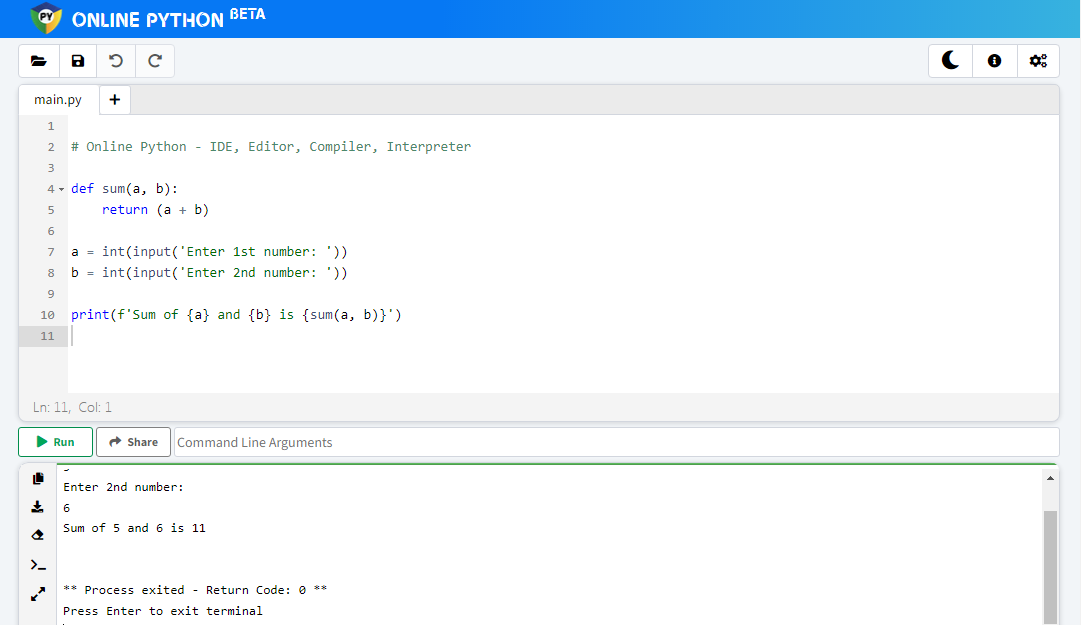This screenshot has height=625, width=1081.
Task: Redo the last edit
Action: tap(155, 61)
